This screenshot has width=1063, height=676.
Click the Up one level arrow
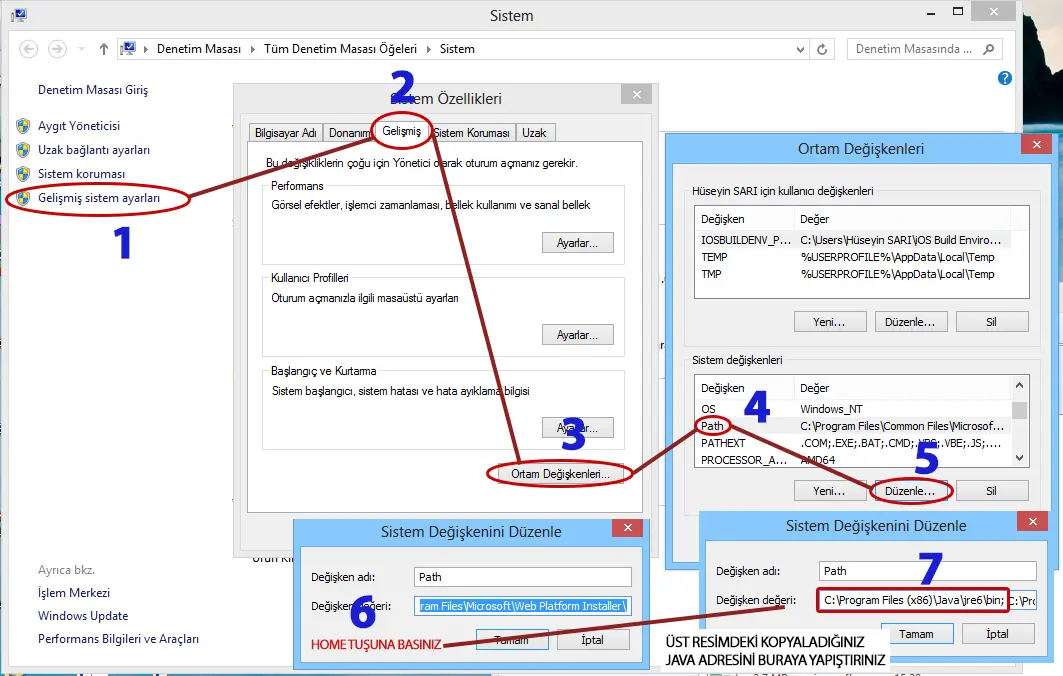[x=104, y=49]
